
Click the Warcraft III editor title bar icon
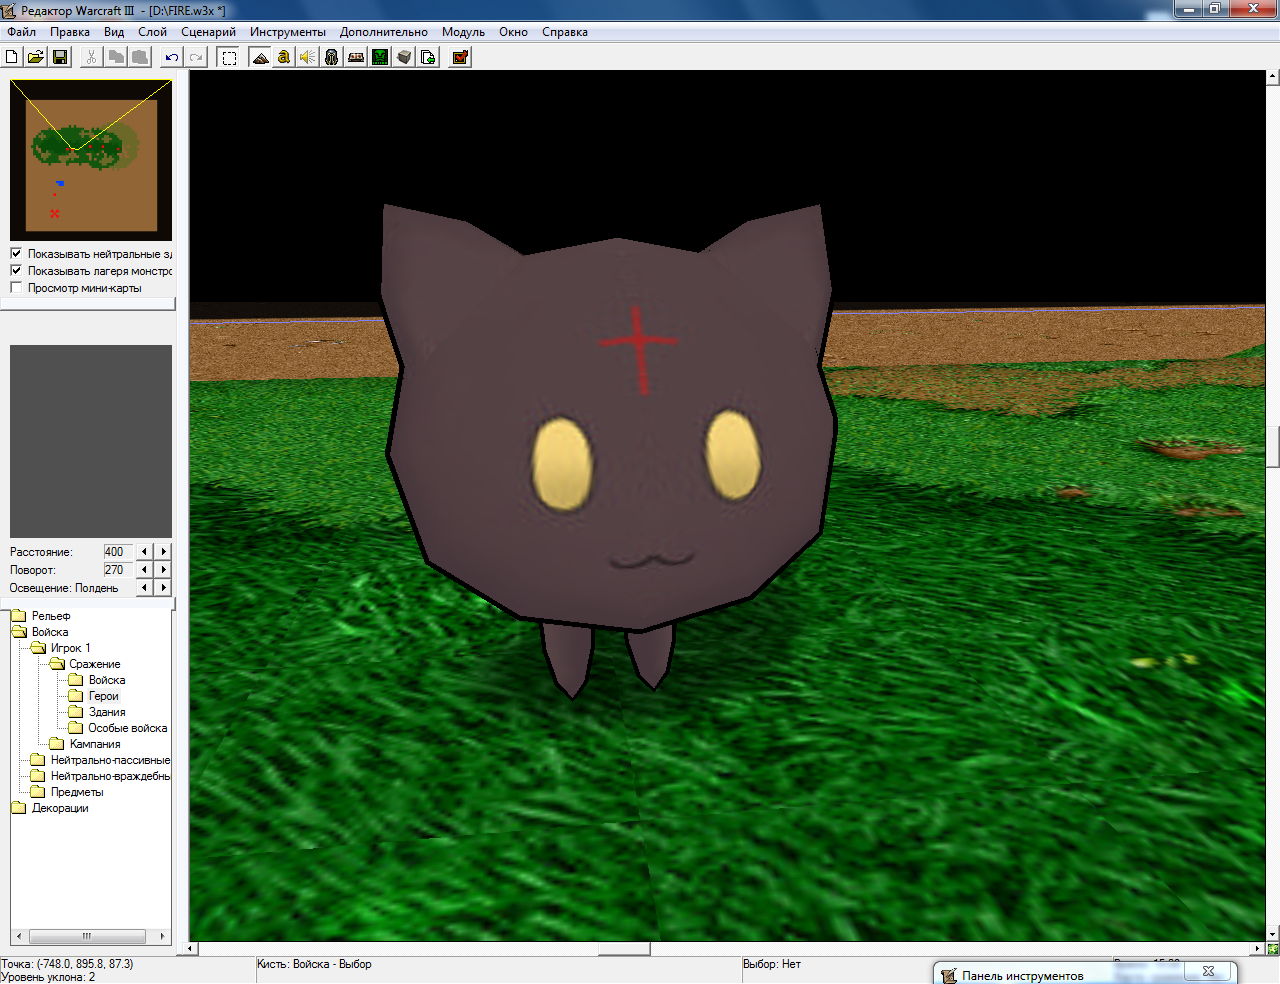tap(10, 10)
